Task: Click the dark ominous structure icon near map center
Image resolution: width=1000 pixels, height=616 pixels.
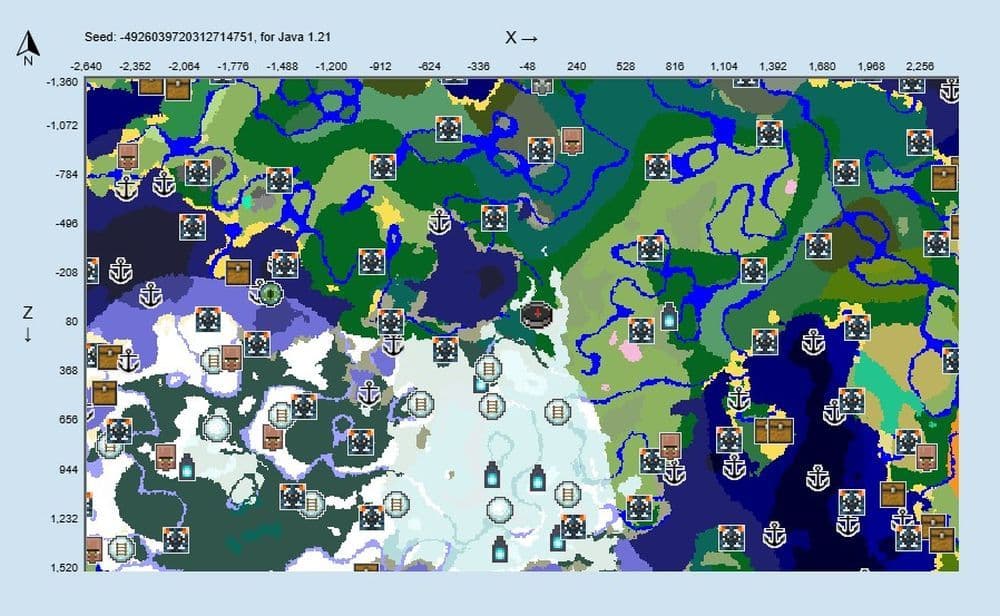Action: [537, 313]
